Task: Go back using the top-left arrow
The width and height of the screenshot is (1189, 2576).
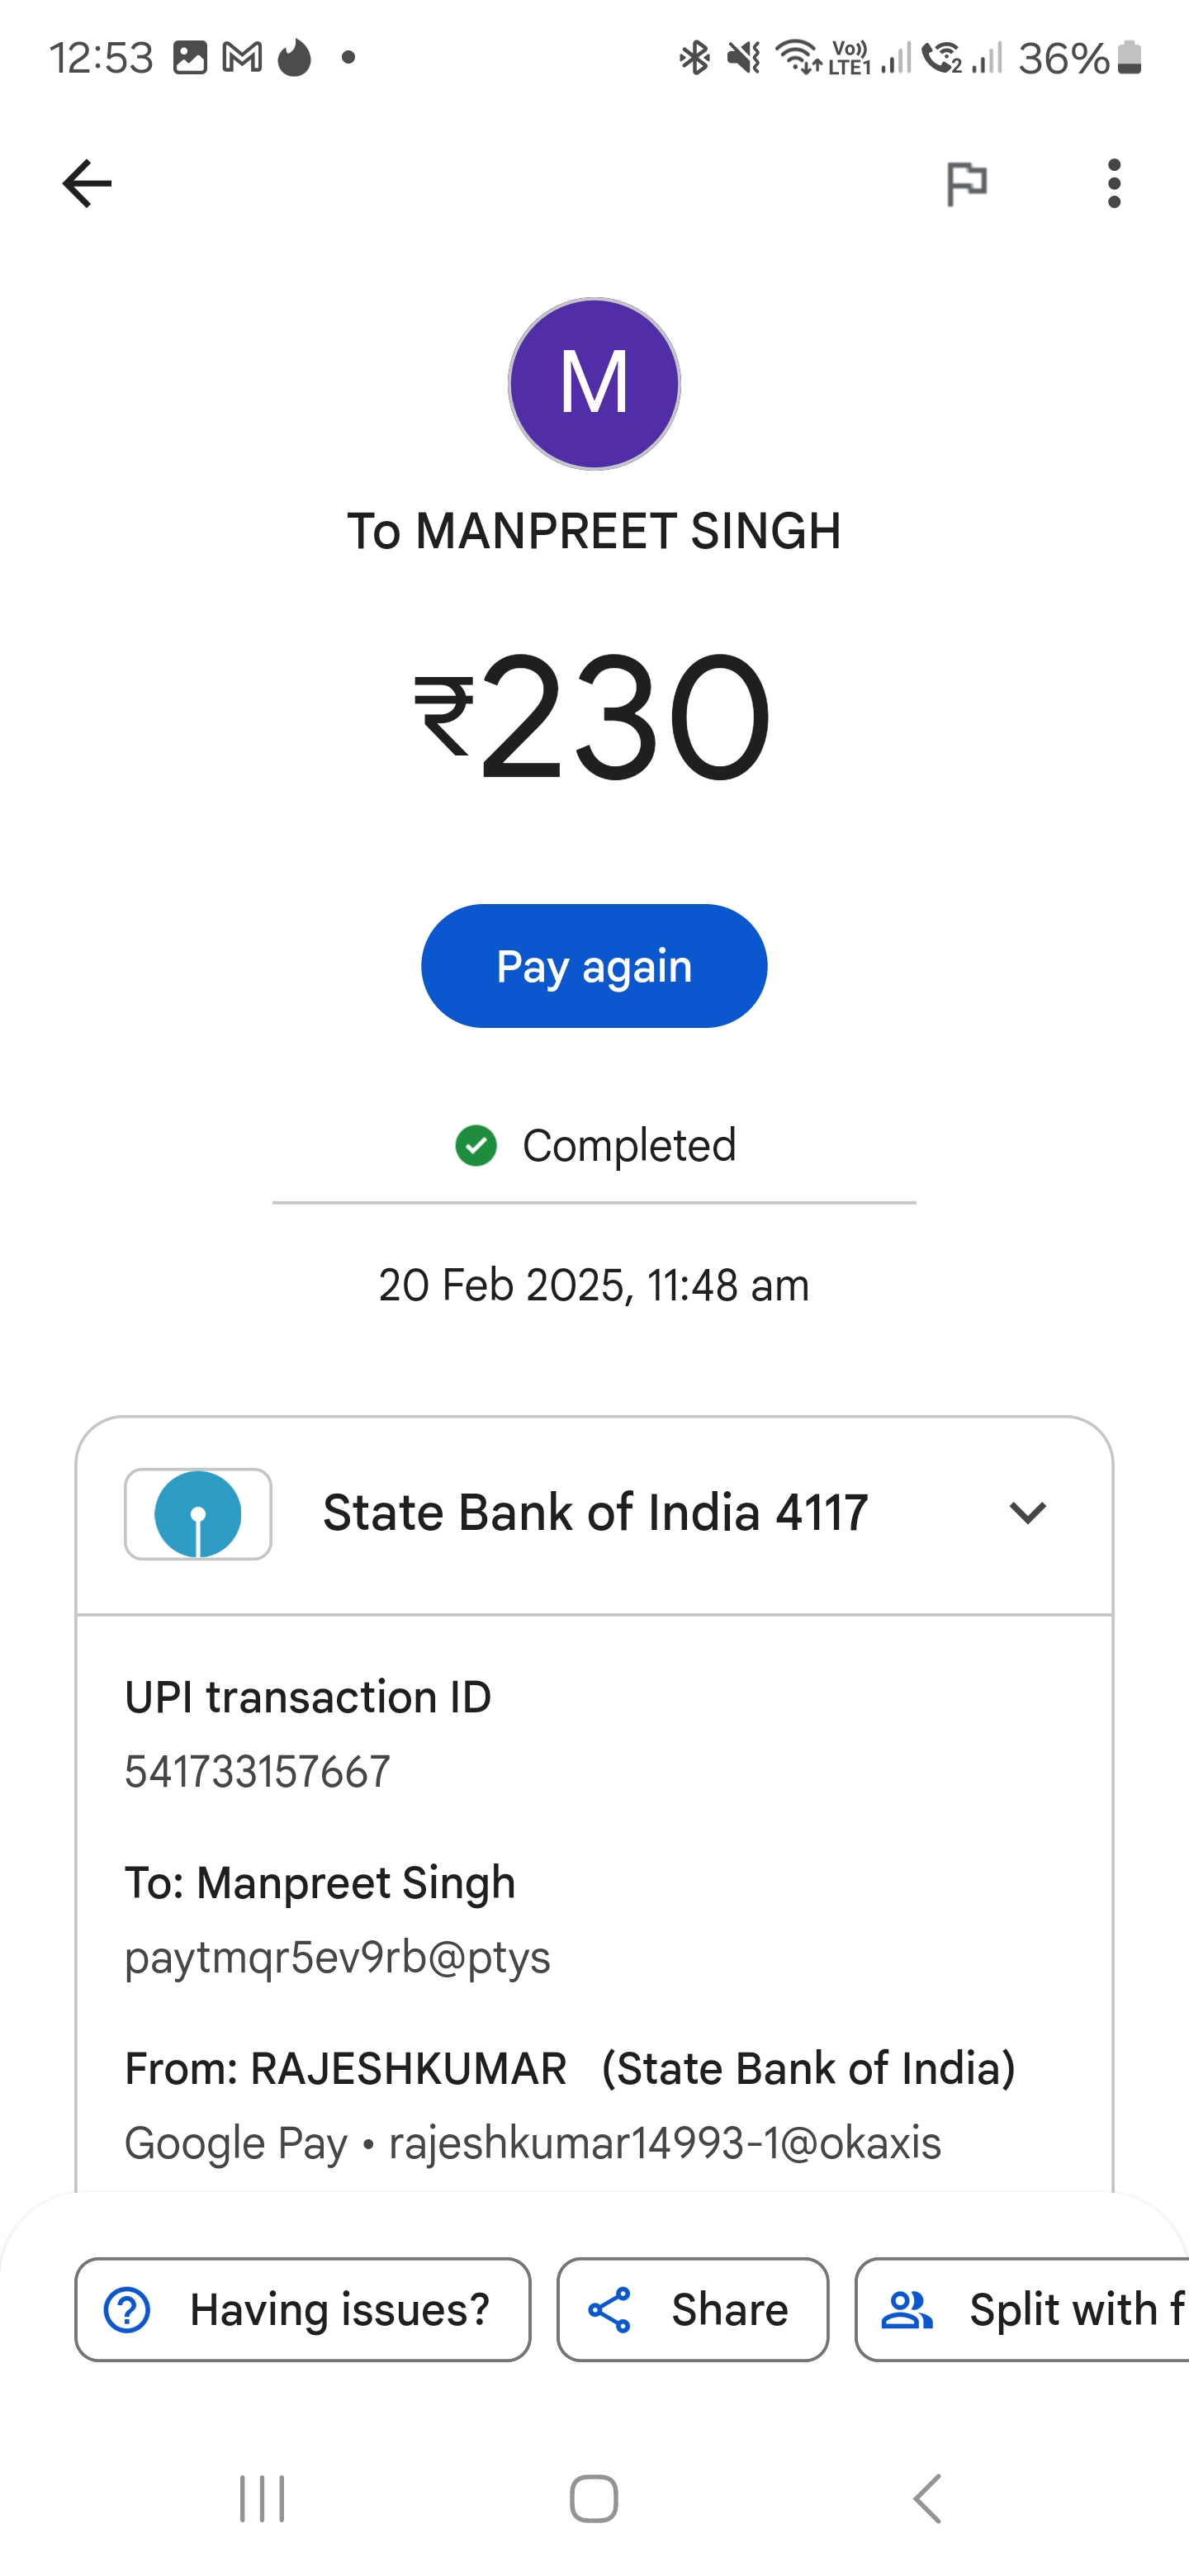Action: pos(87,183)
